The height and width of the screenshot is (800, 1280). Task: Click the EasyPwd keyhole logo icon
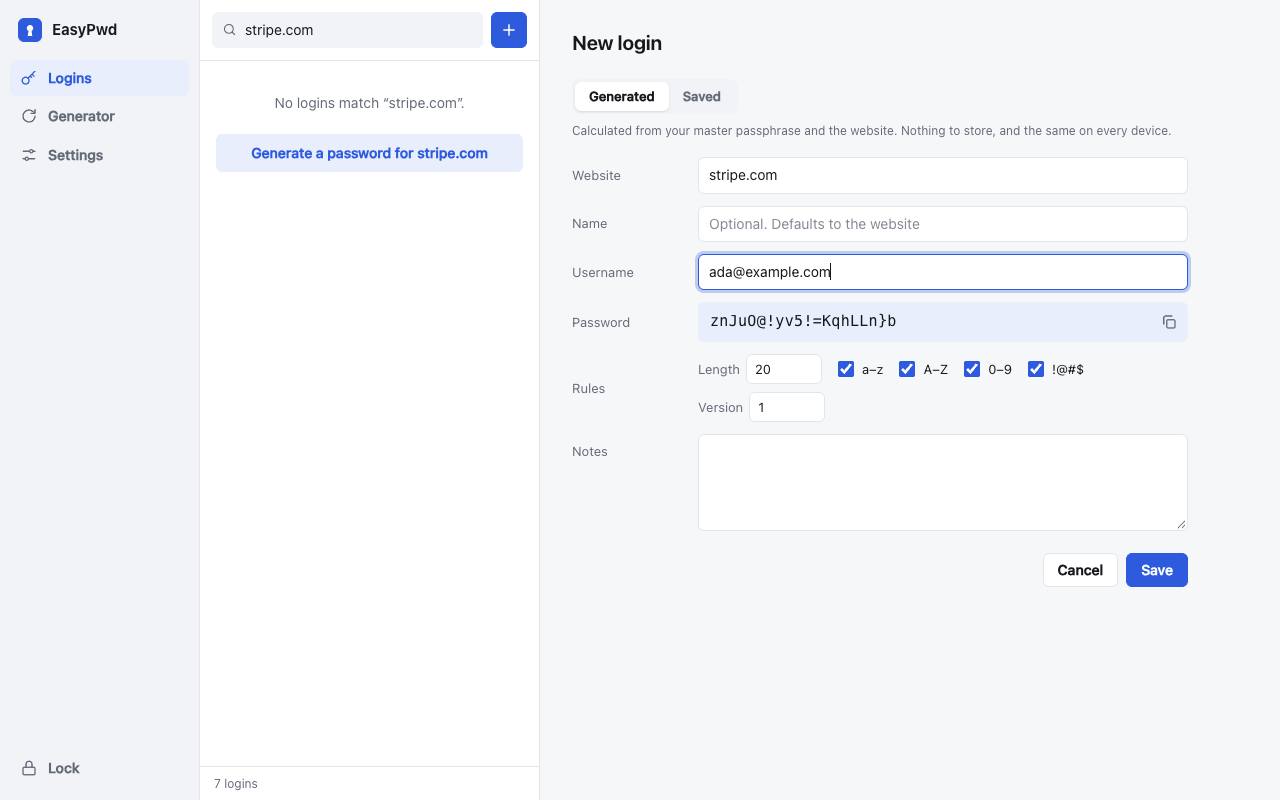point(30,30)
